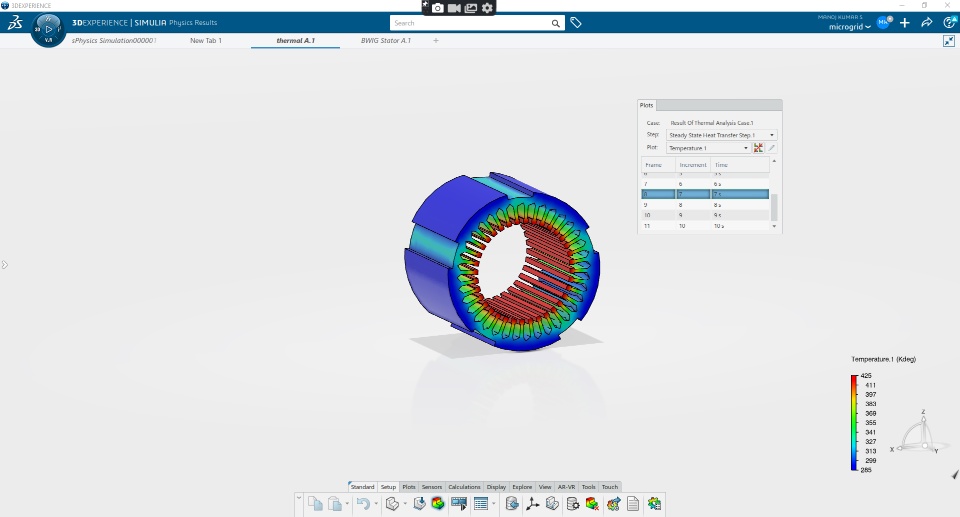This screenshot has width=960, height=517.
Task: Click the filmstrip animation play icon
Action: coord(459,504)
